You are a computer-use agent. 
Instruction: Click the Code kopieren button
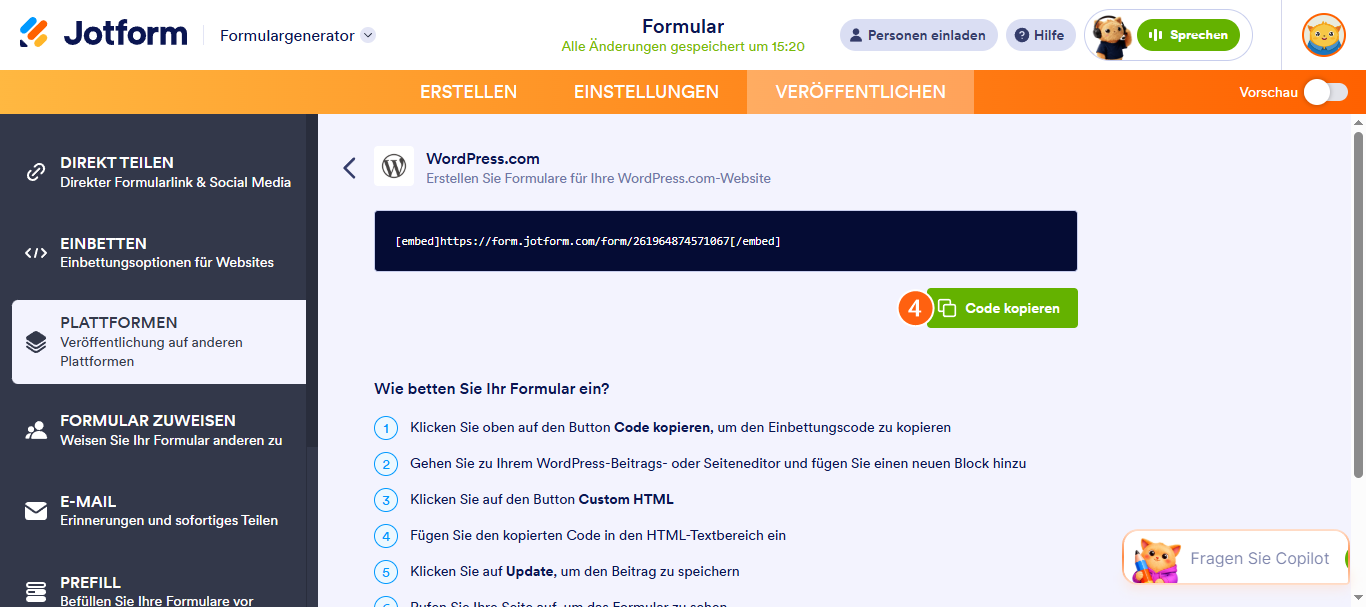pos(1002,308)
